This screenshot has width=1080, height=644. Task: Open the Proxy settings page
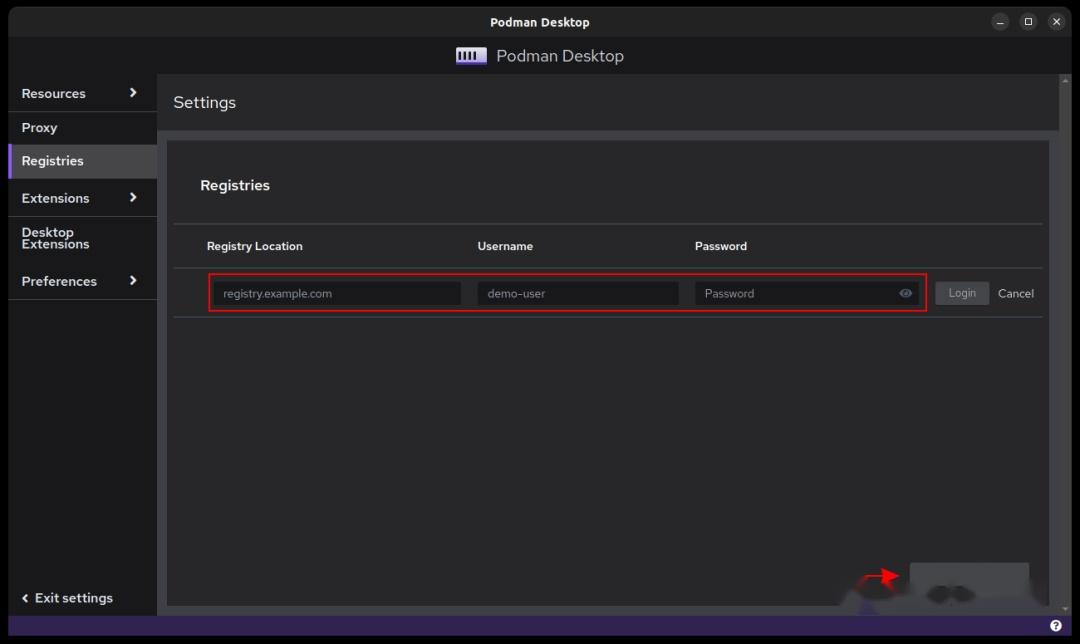(40, 127)
